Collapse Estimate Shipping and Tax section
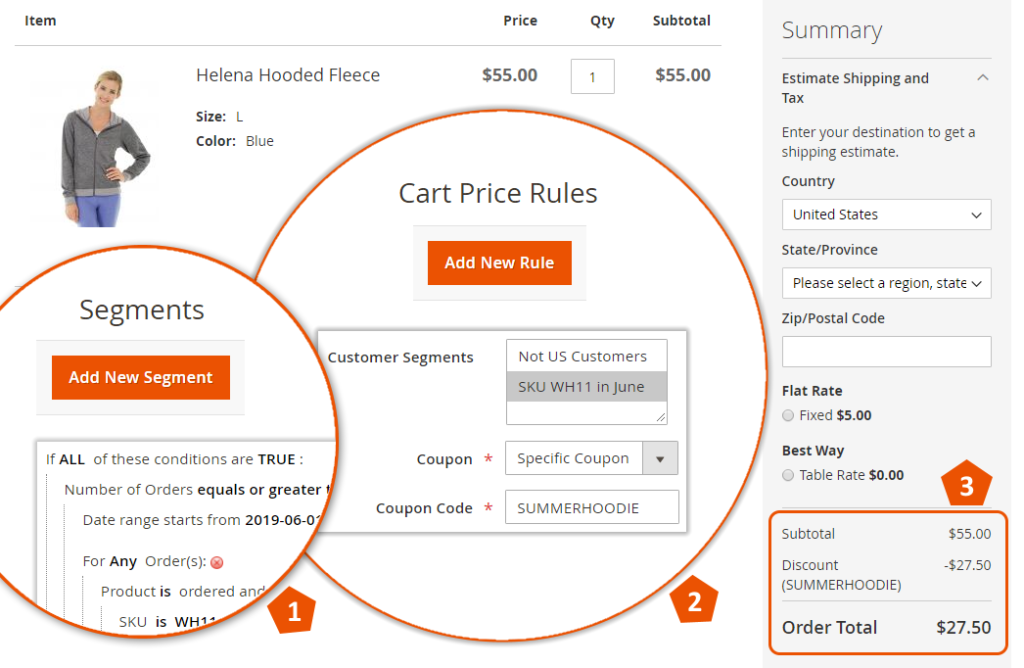1024x668 pixels. 982,78
